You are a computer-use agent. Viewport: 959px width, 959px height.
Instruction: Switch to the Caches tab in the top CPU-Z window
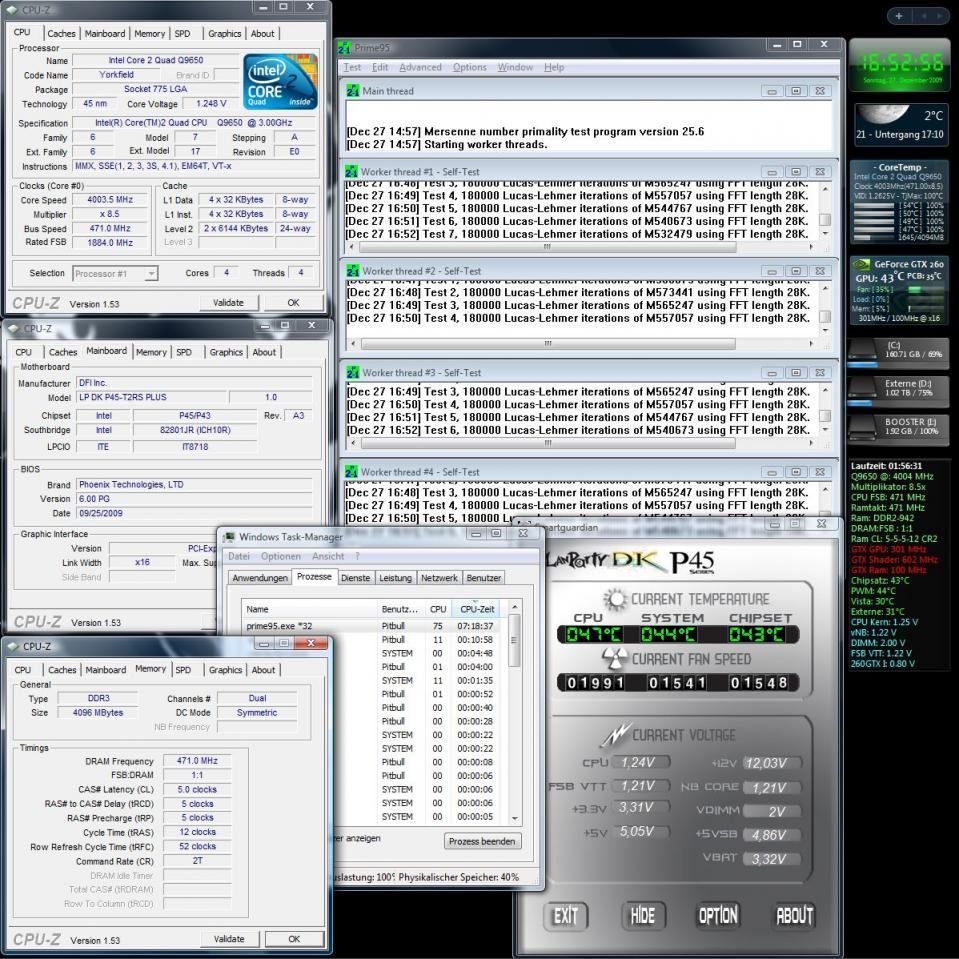click(62, 34)
